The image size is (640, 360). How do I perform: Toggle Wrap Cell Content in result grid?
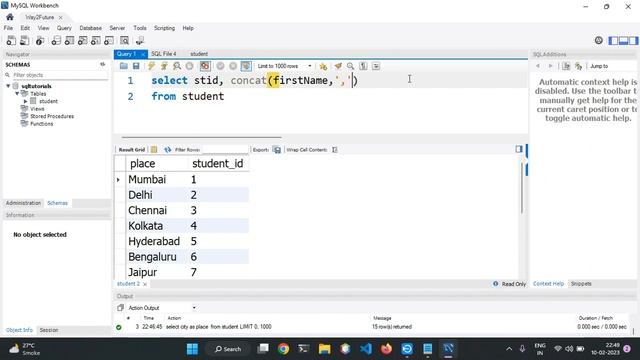pos(335,150)
